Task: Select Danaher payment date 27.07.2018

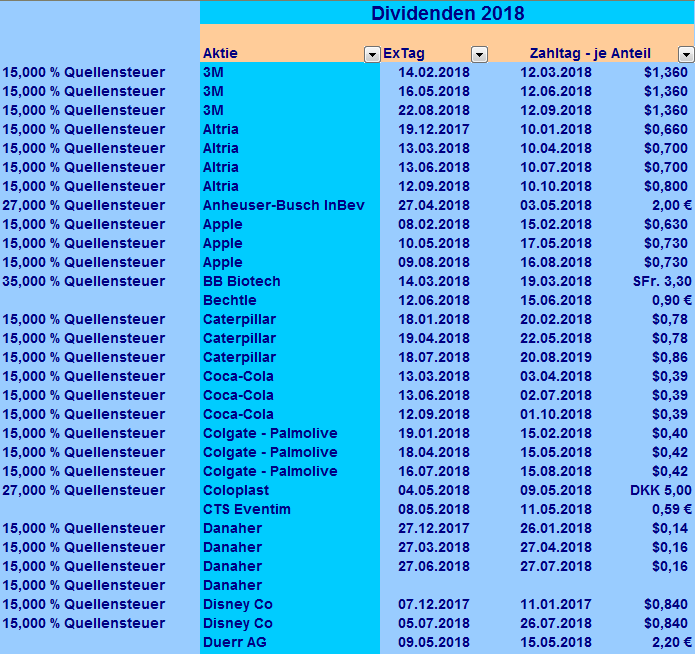Action: [556, 566]
